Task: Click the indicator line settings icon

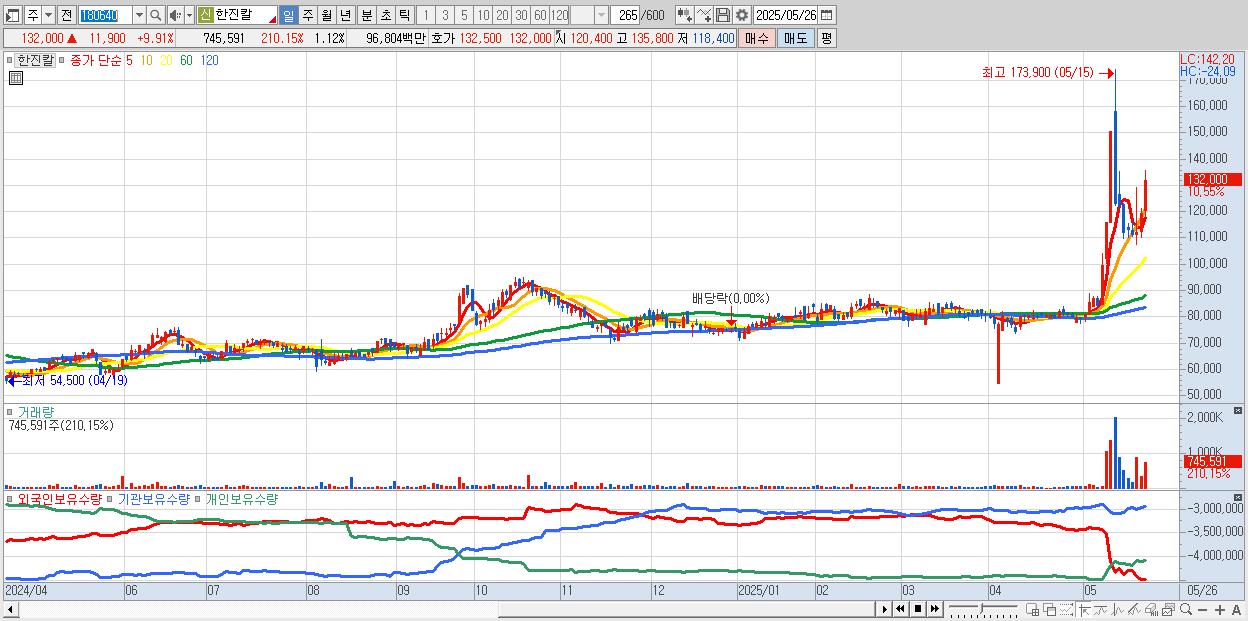Action: (703, 15)
